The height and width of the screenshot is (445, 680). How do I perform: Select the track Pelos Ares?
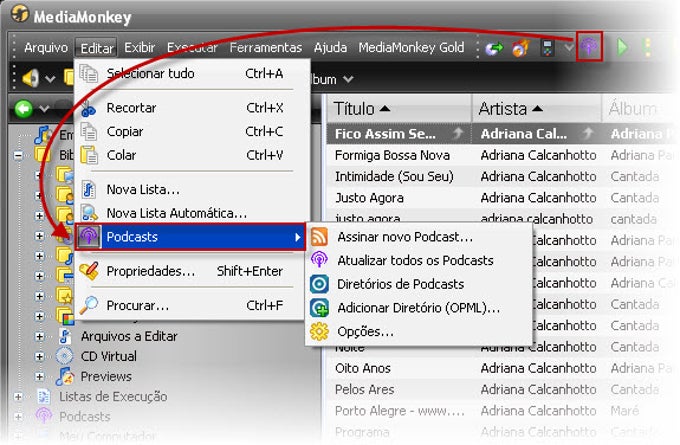pos(364,389)
